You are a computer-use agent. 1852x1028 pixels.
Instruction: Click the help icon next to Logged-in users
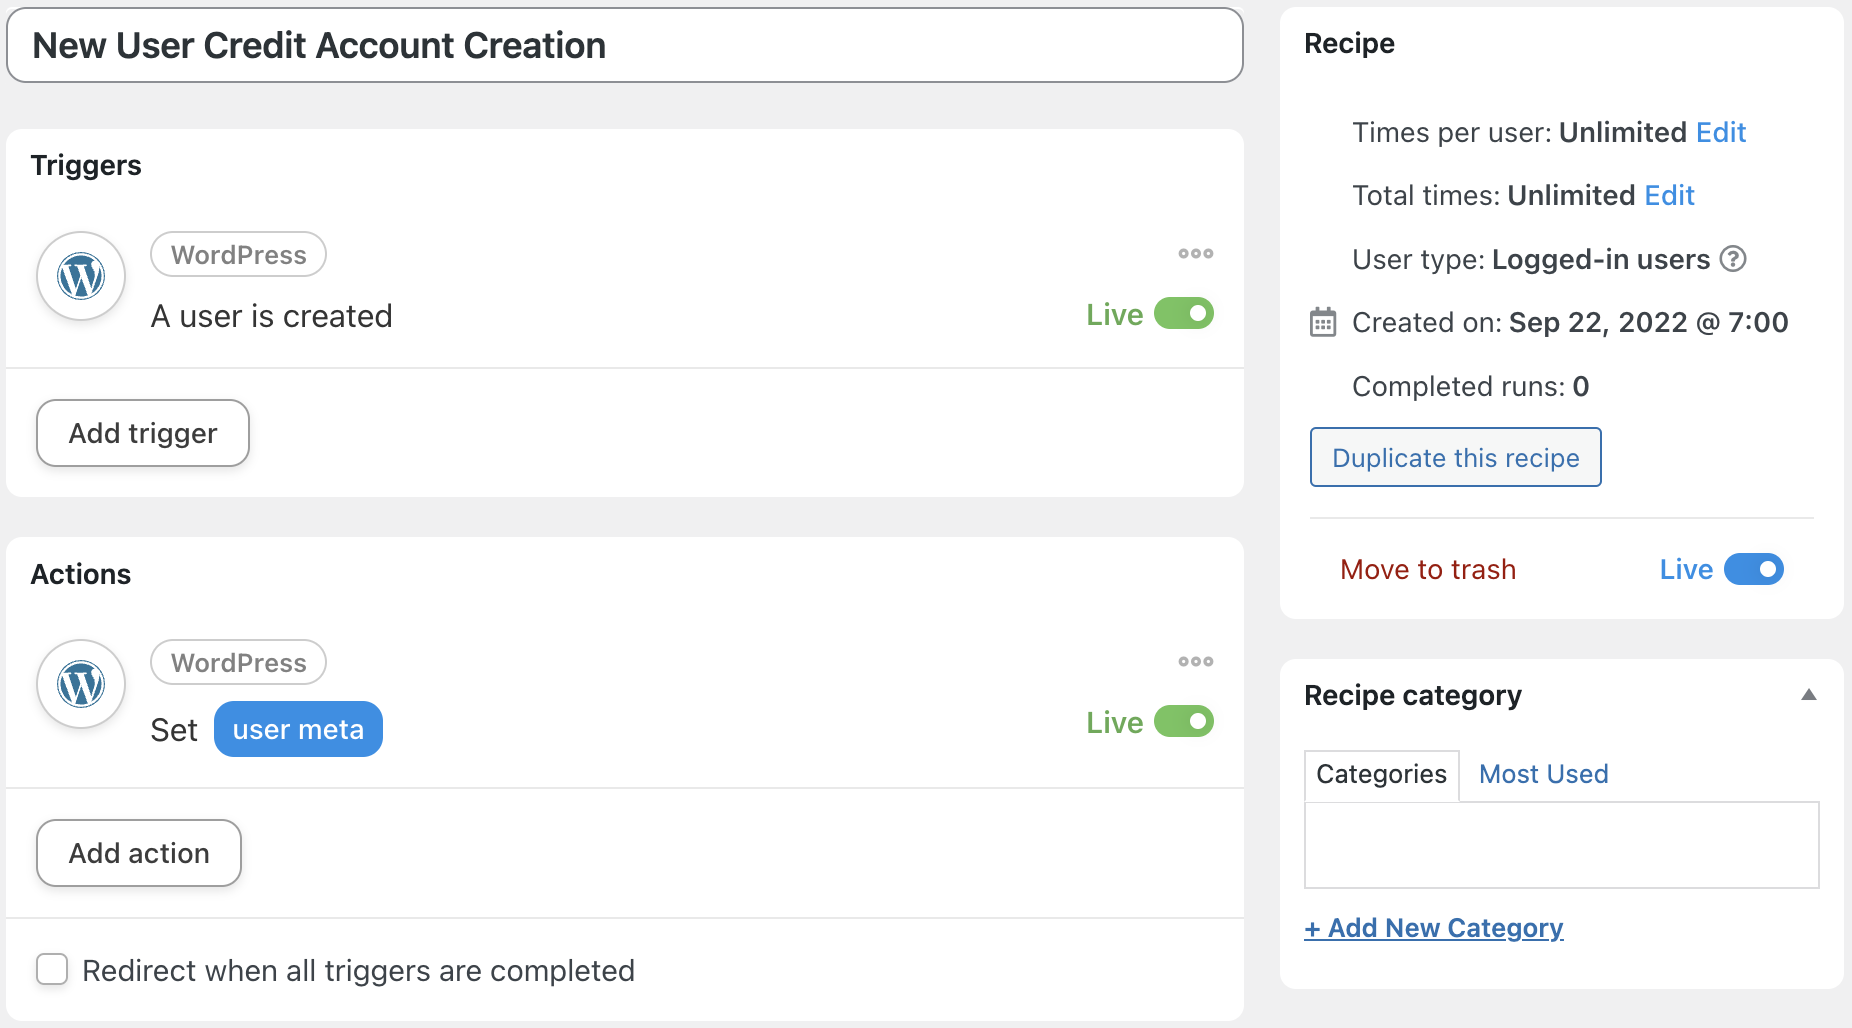coord(1733,259)
